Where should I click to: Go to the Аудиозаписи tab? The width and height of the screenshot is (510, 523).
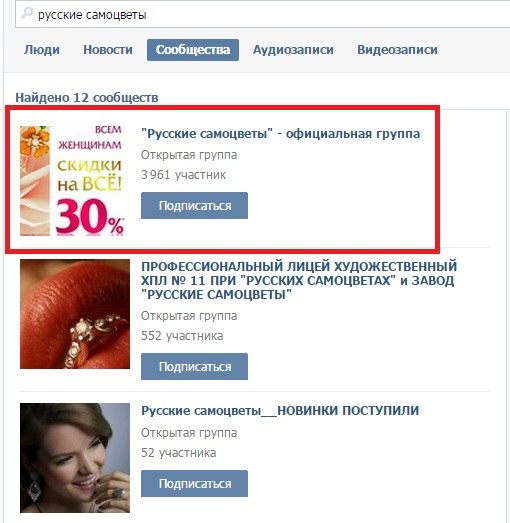(x=293, y=50)
